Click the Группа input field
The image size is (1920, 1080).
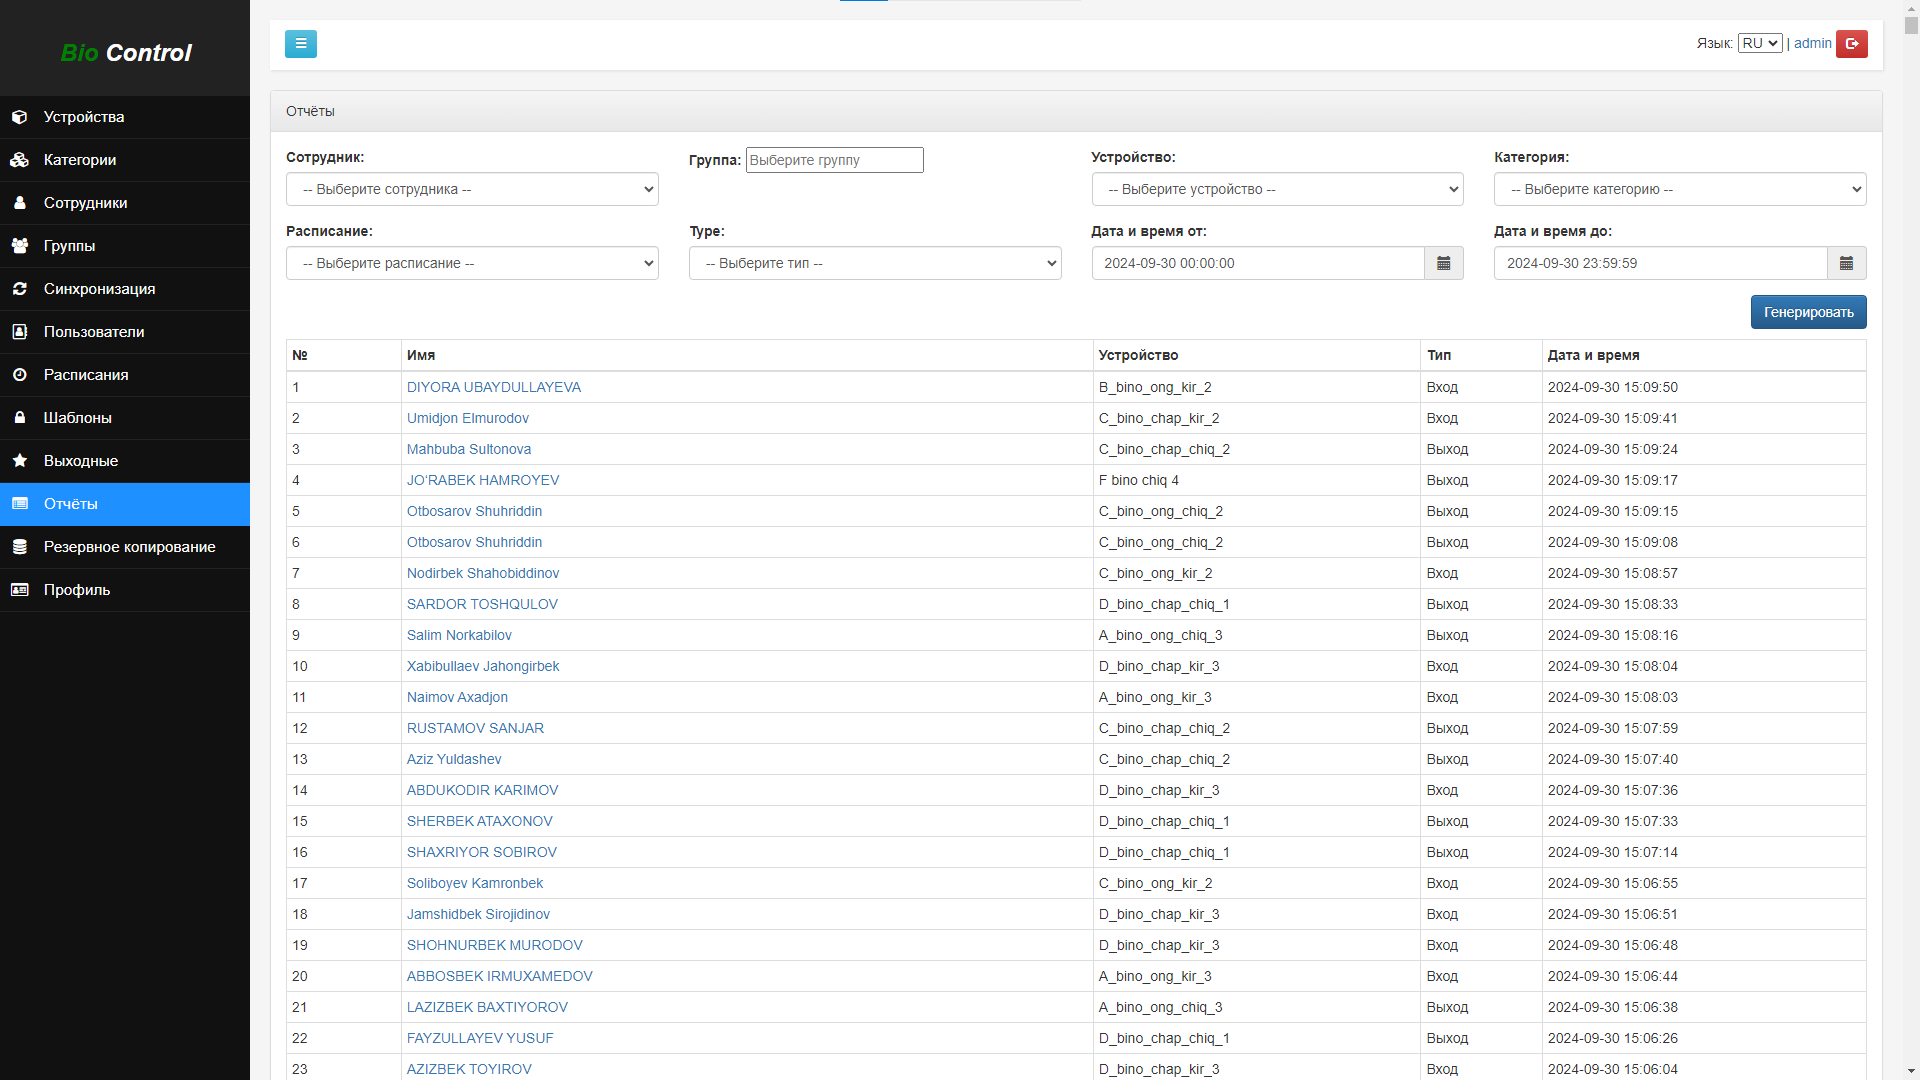(x=834, y=160)
